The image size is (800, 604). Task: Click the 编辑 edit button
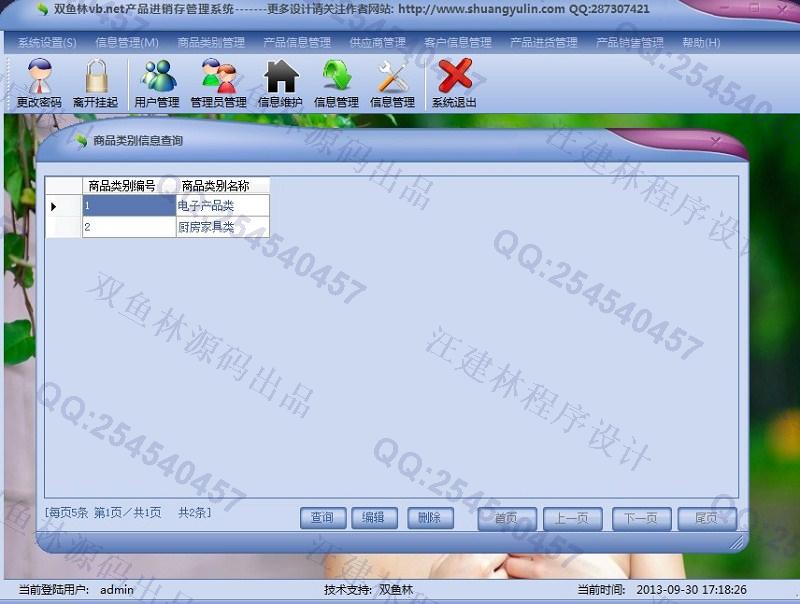[x=374, y=518]
